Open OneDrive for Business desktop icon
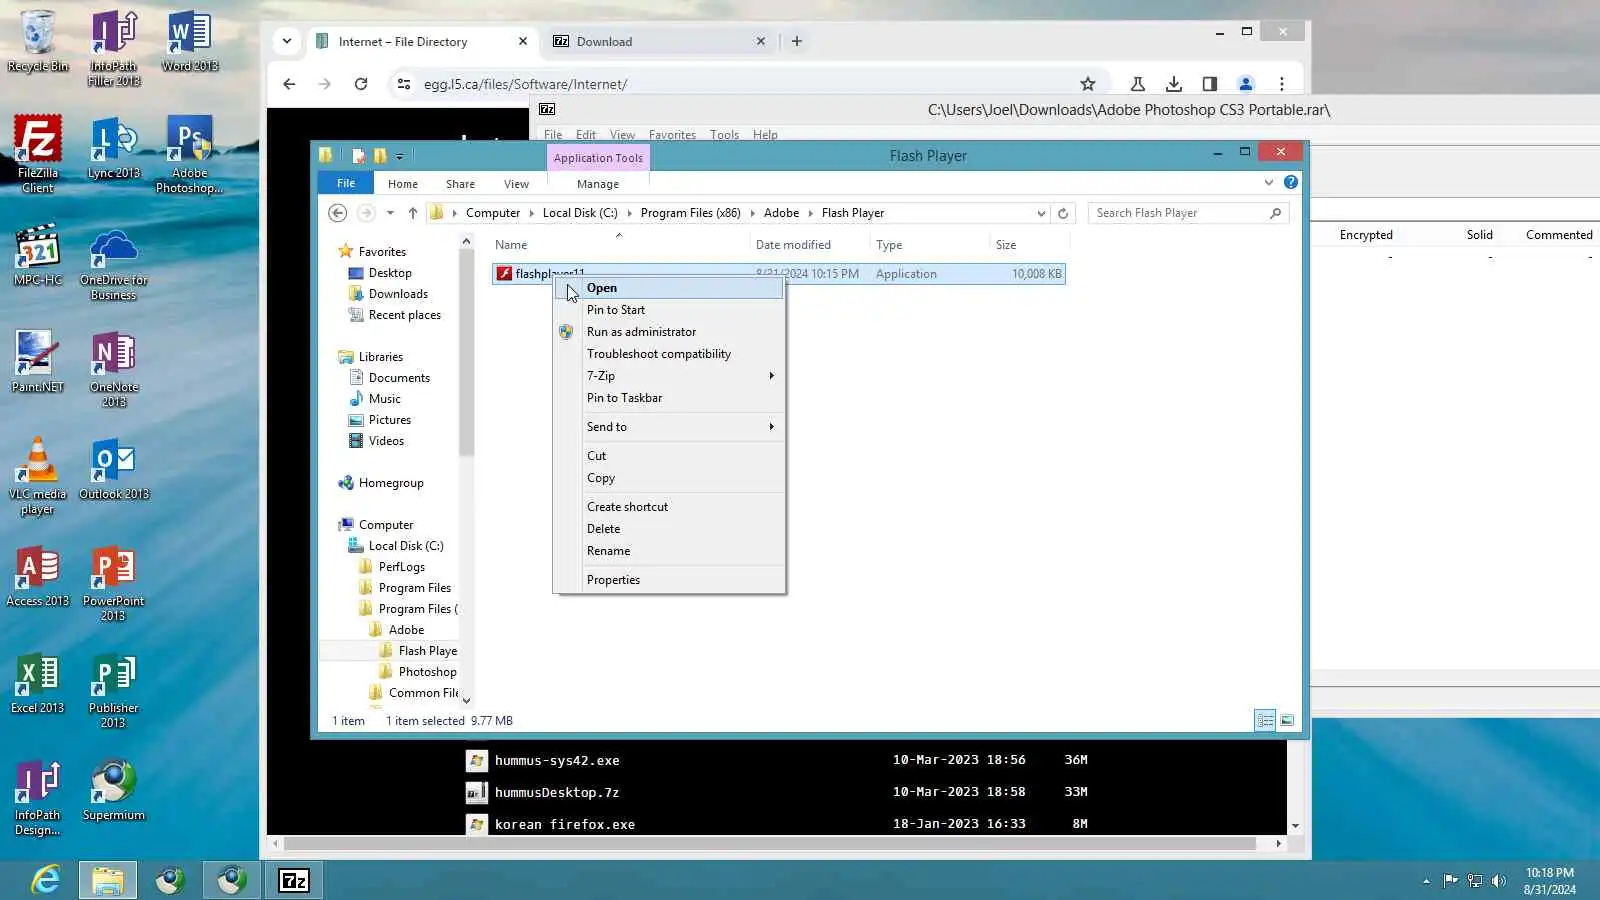The width and height of the screenshot is (1600, 900). [114, 264]
